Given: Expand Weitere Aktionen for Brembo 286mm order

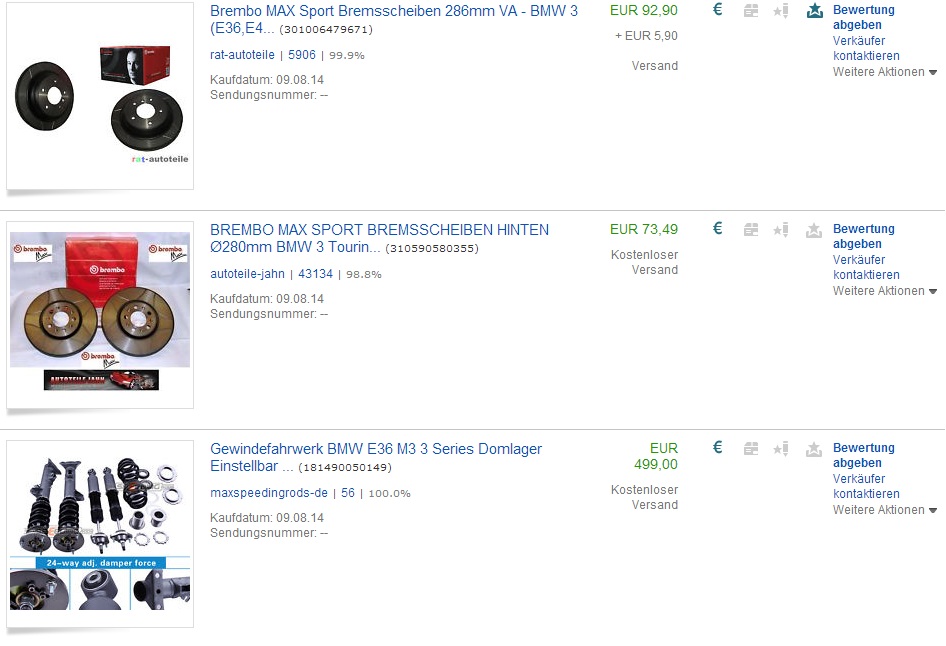Looking at the screenshot, I should click(x=884, y=72).
